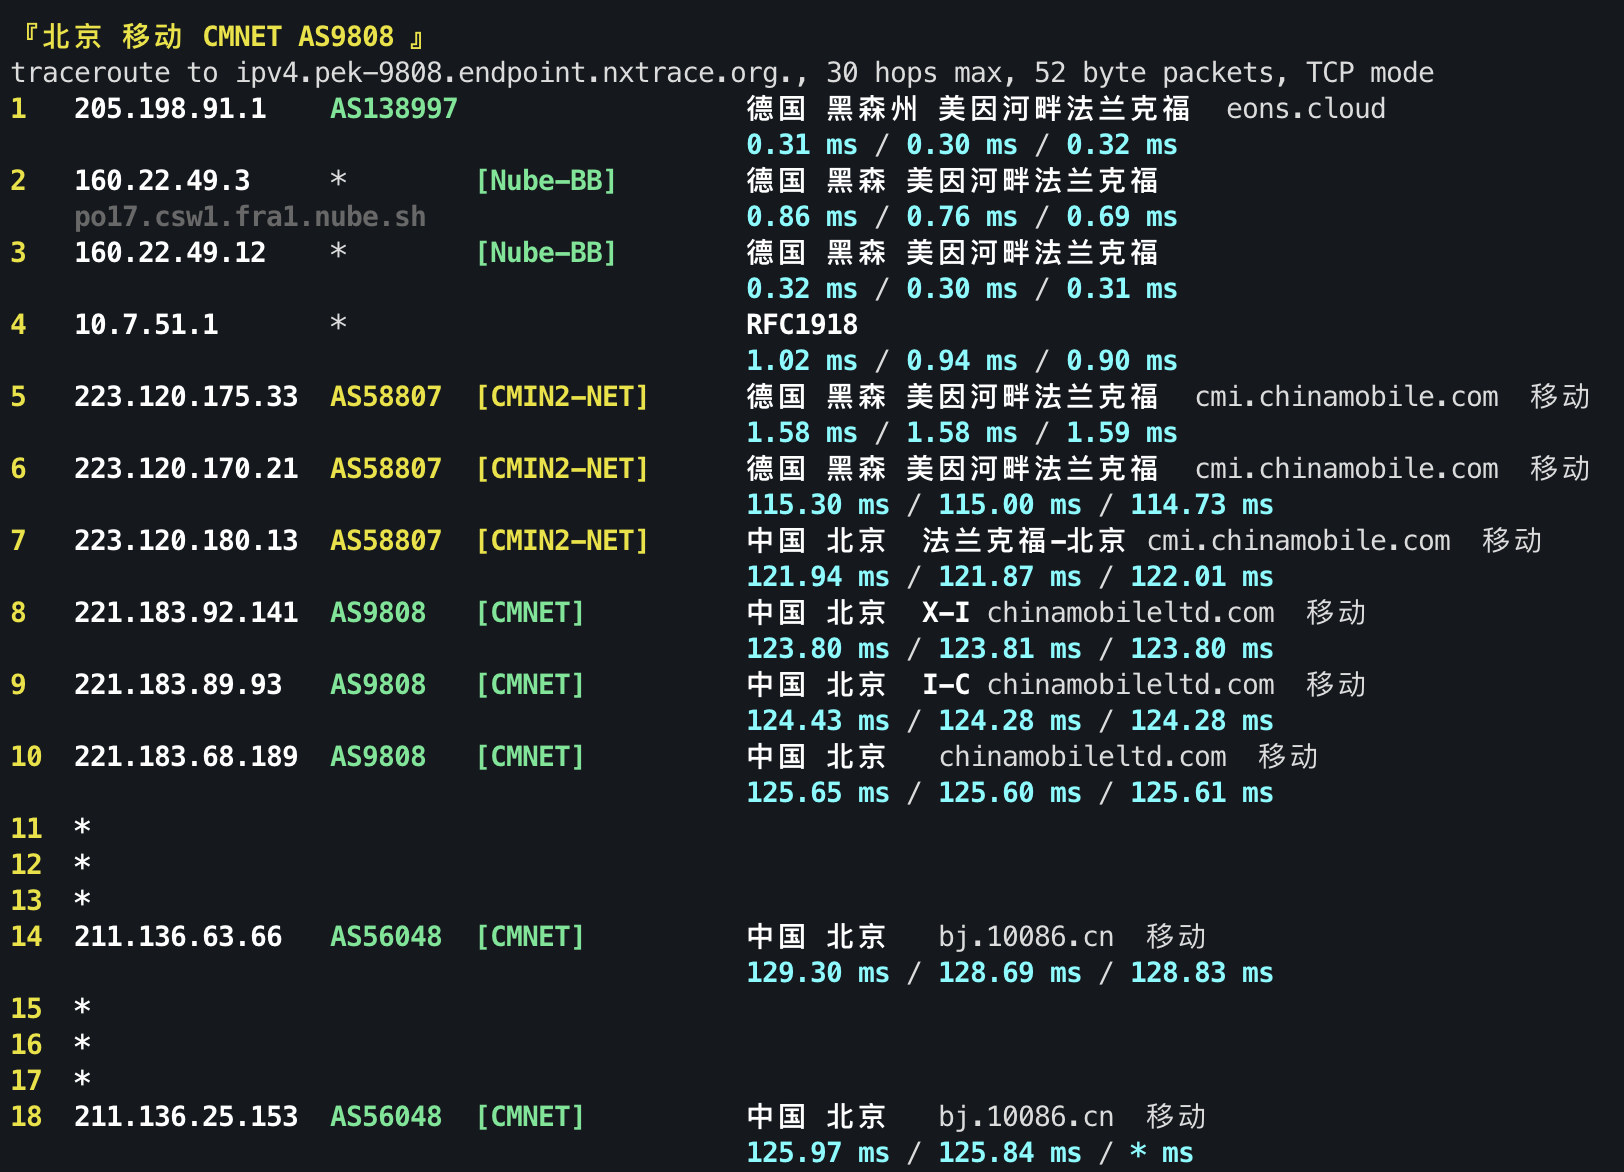Click bj.10086.cn hostname on hop 18
Screen dimensions: 1624x1172
1025,1117
